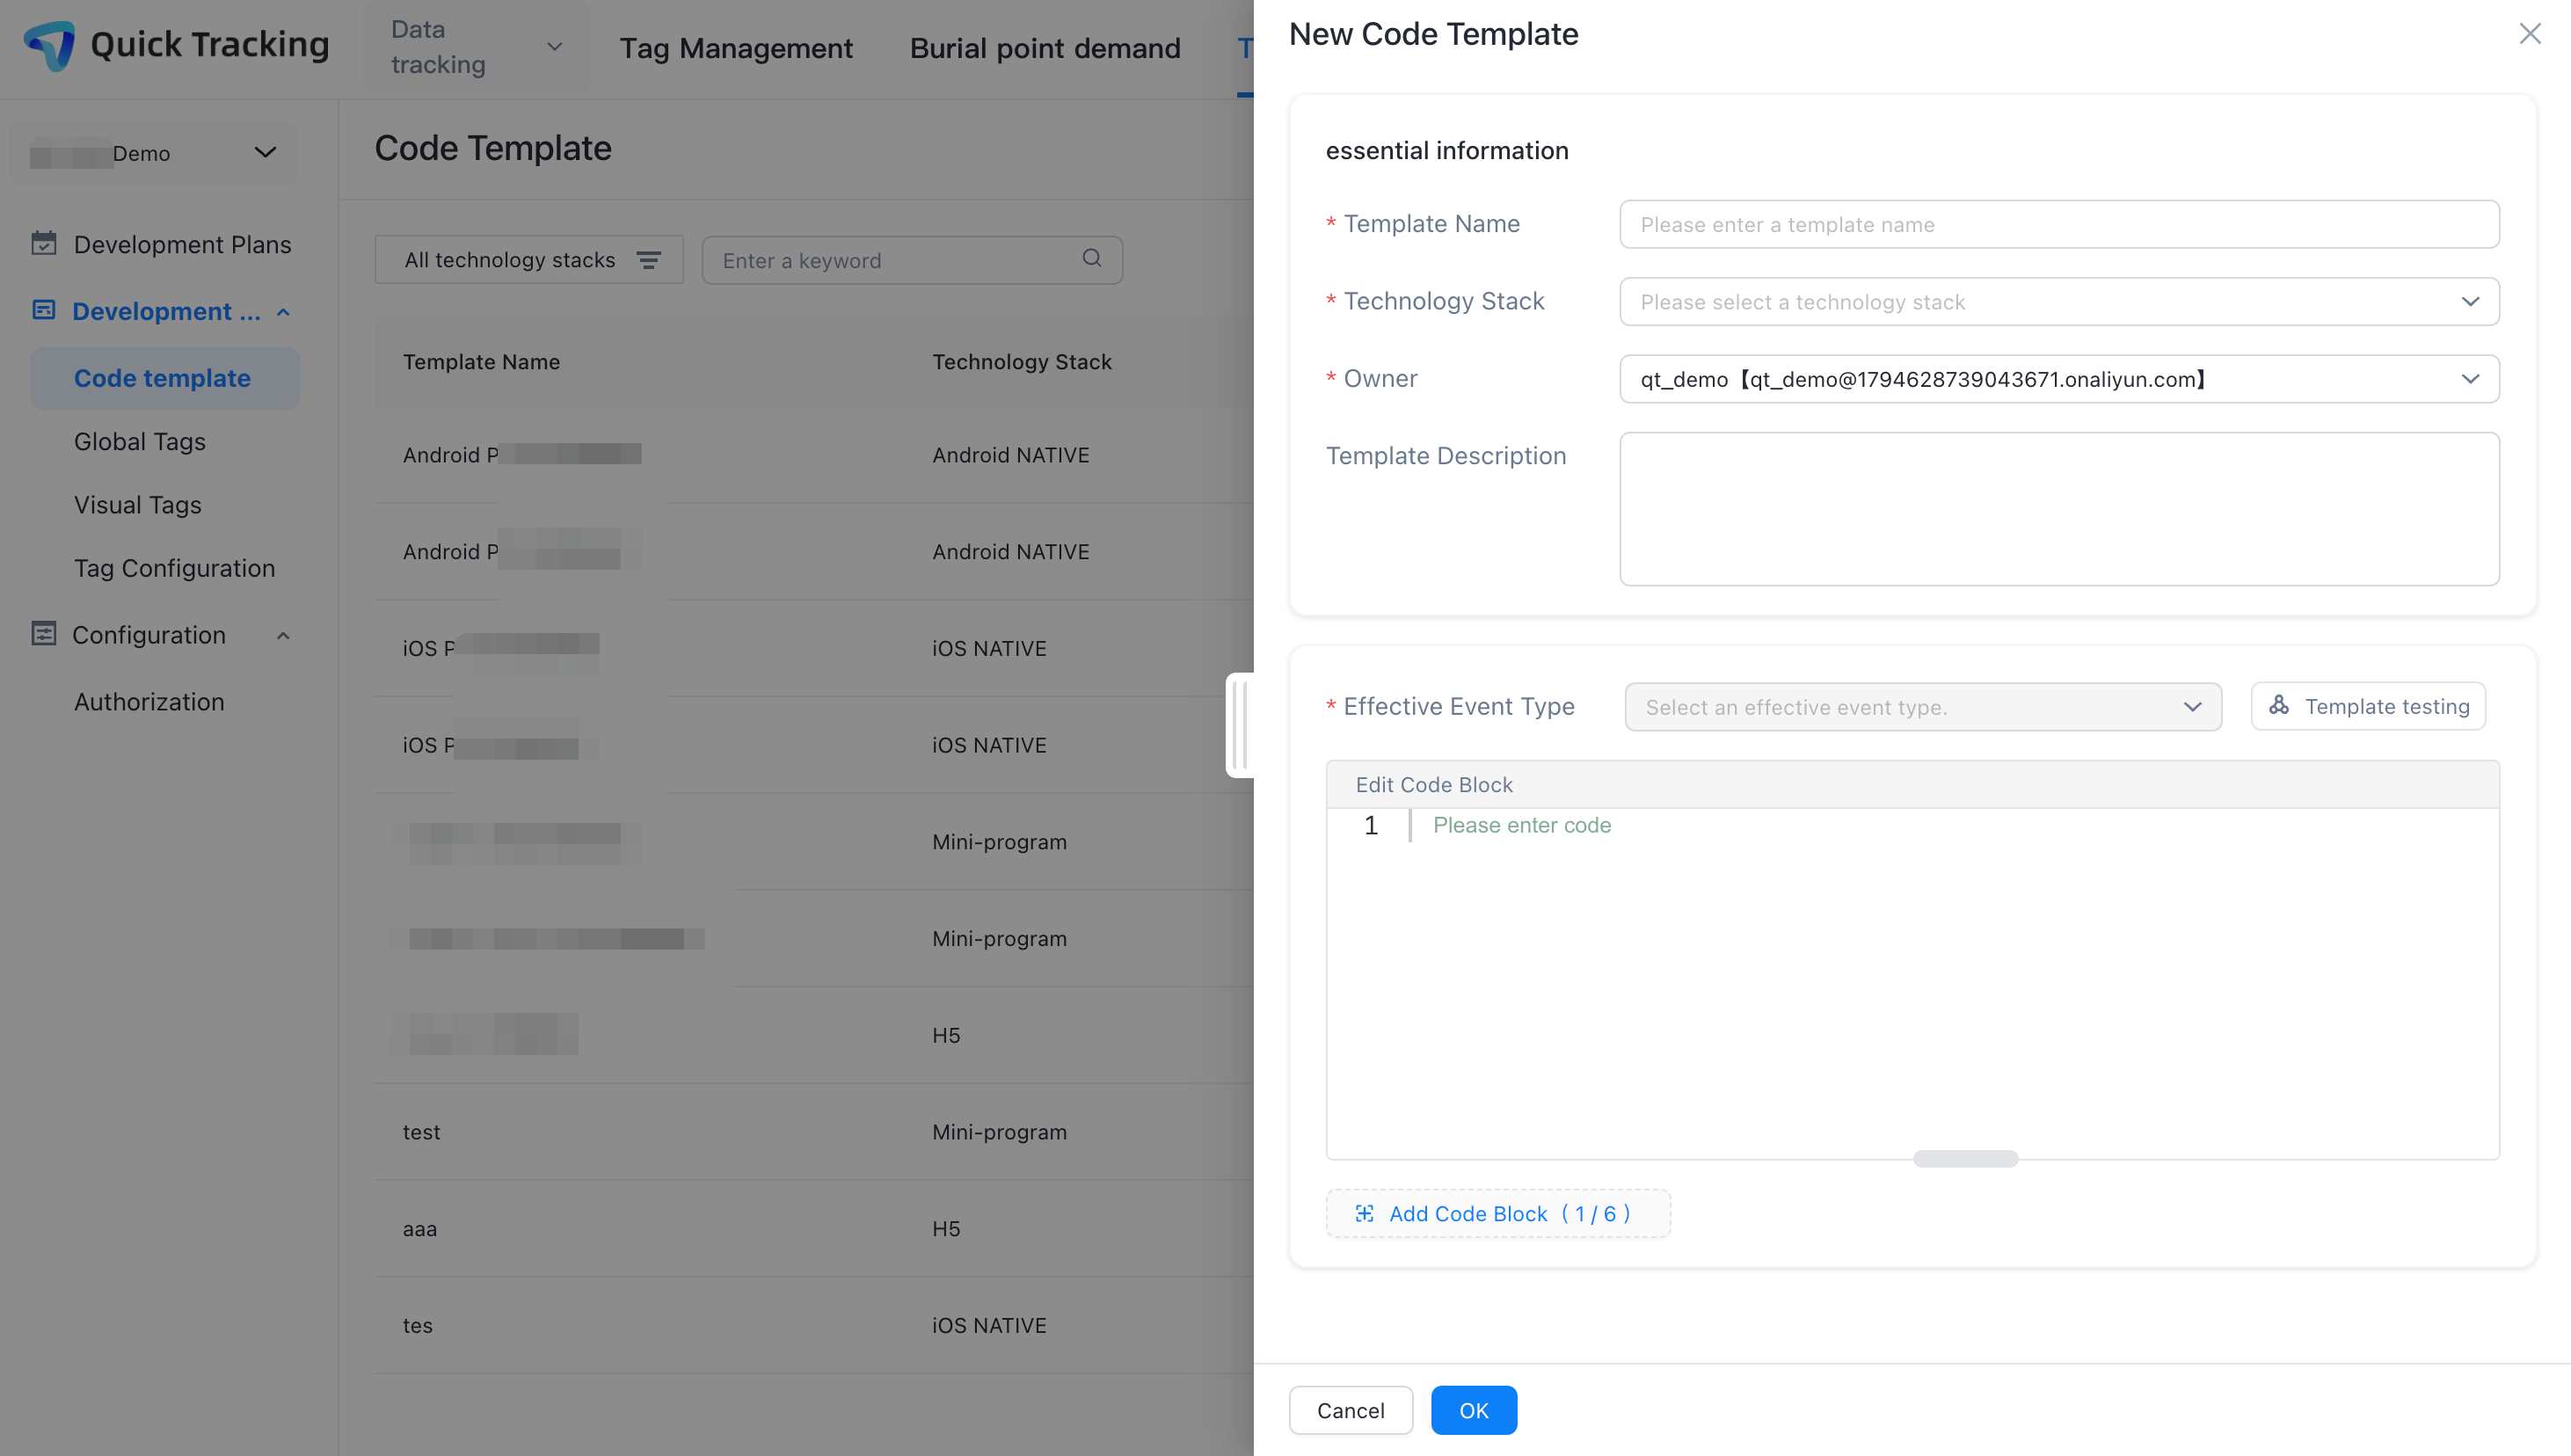Click the filter icon beside All technology stacks
Image resolution: width=2571 pixels, height=1456 pixels.
tap(648, 260)
